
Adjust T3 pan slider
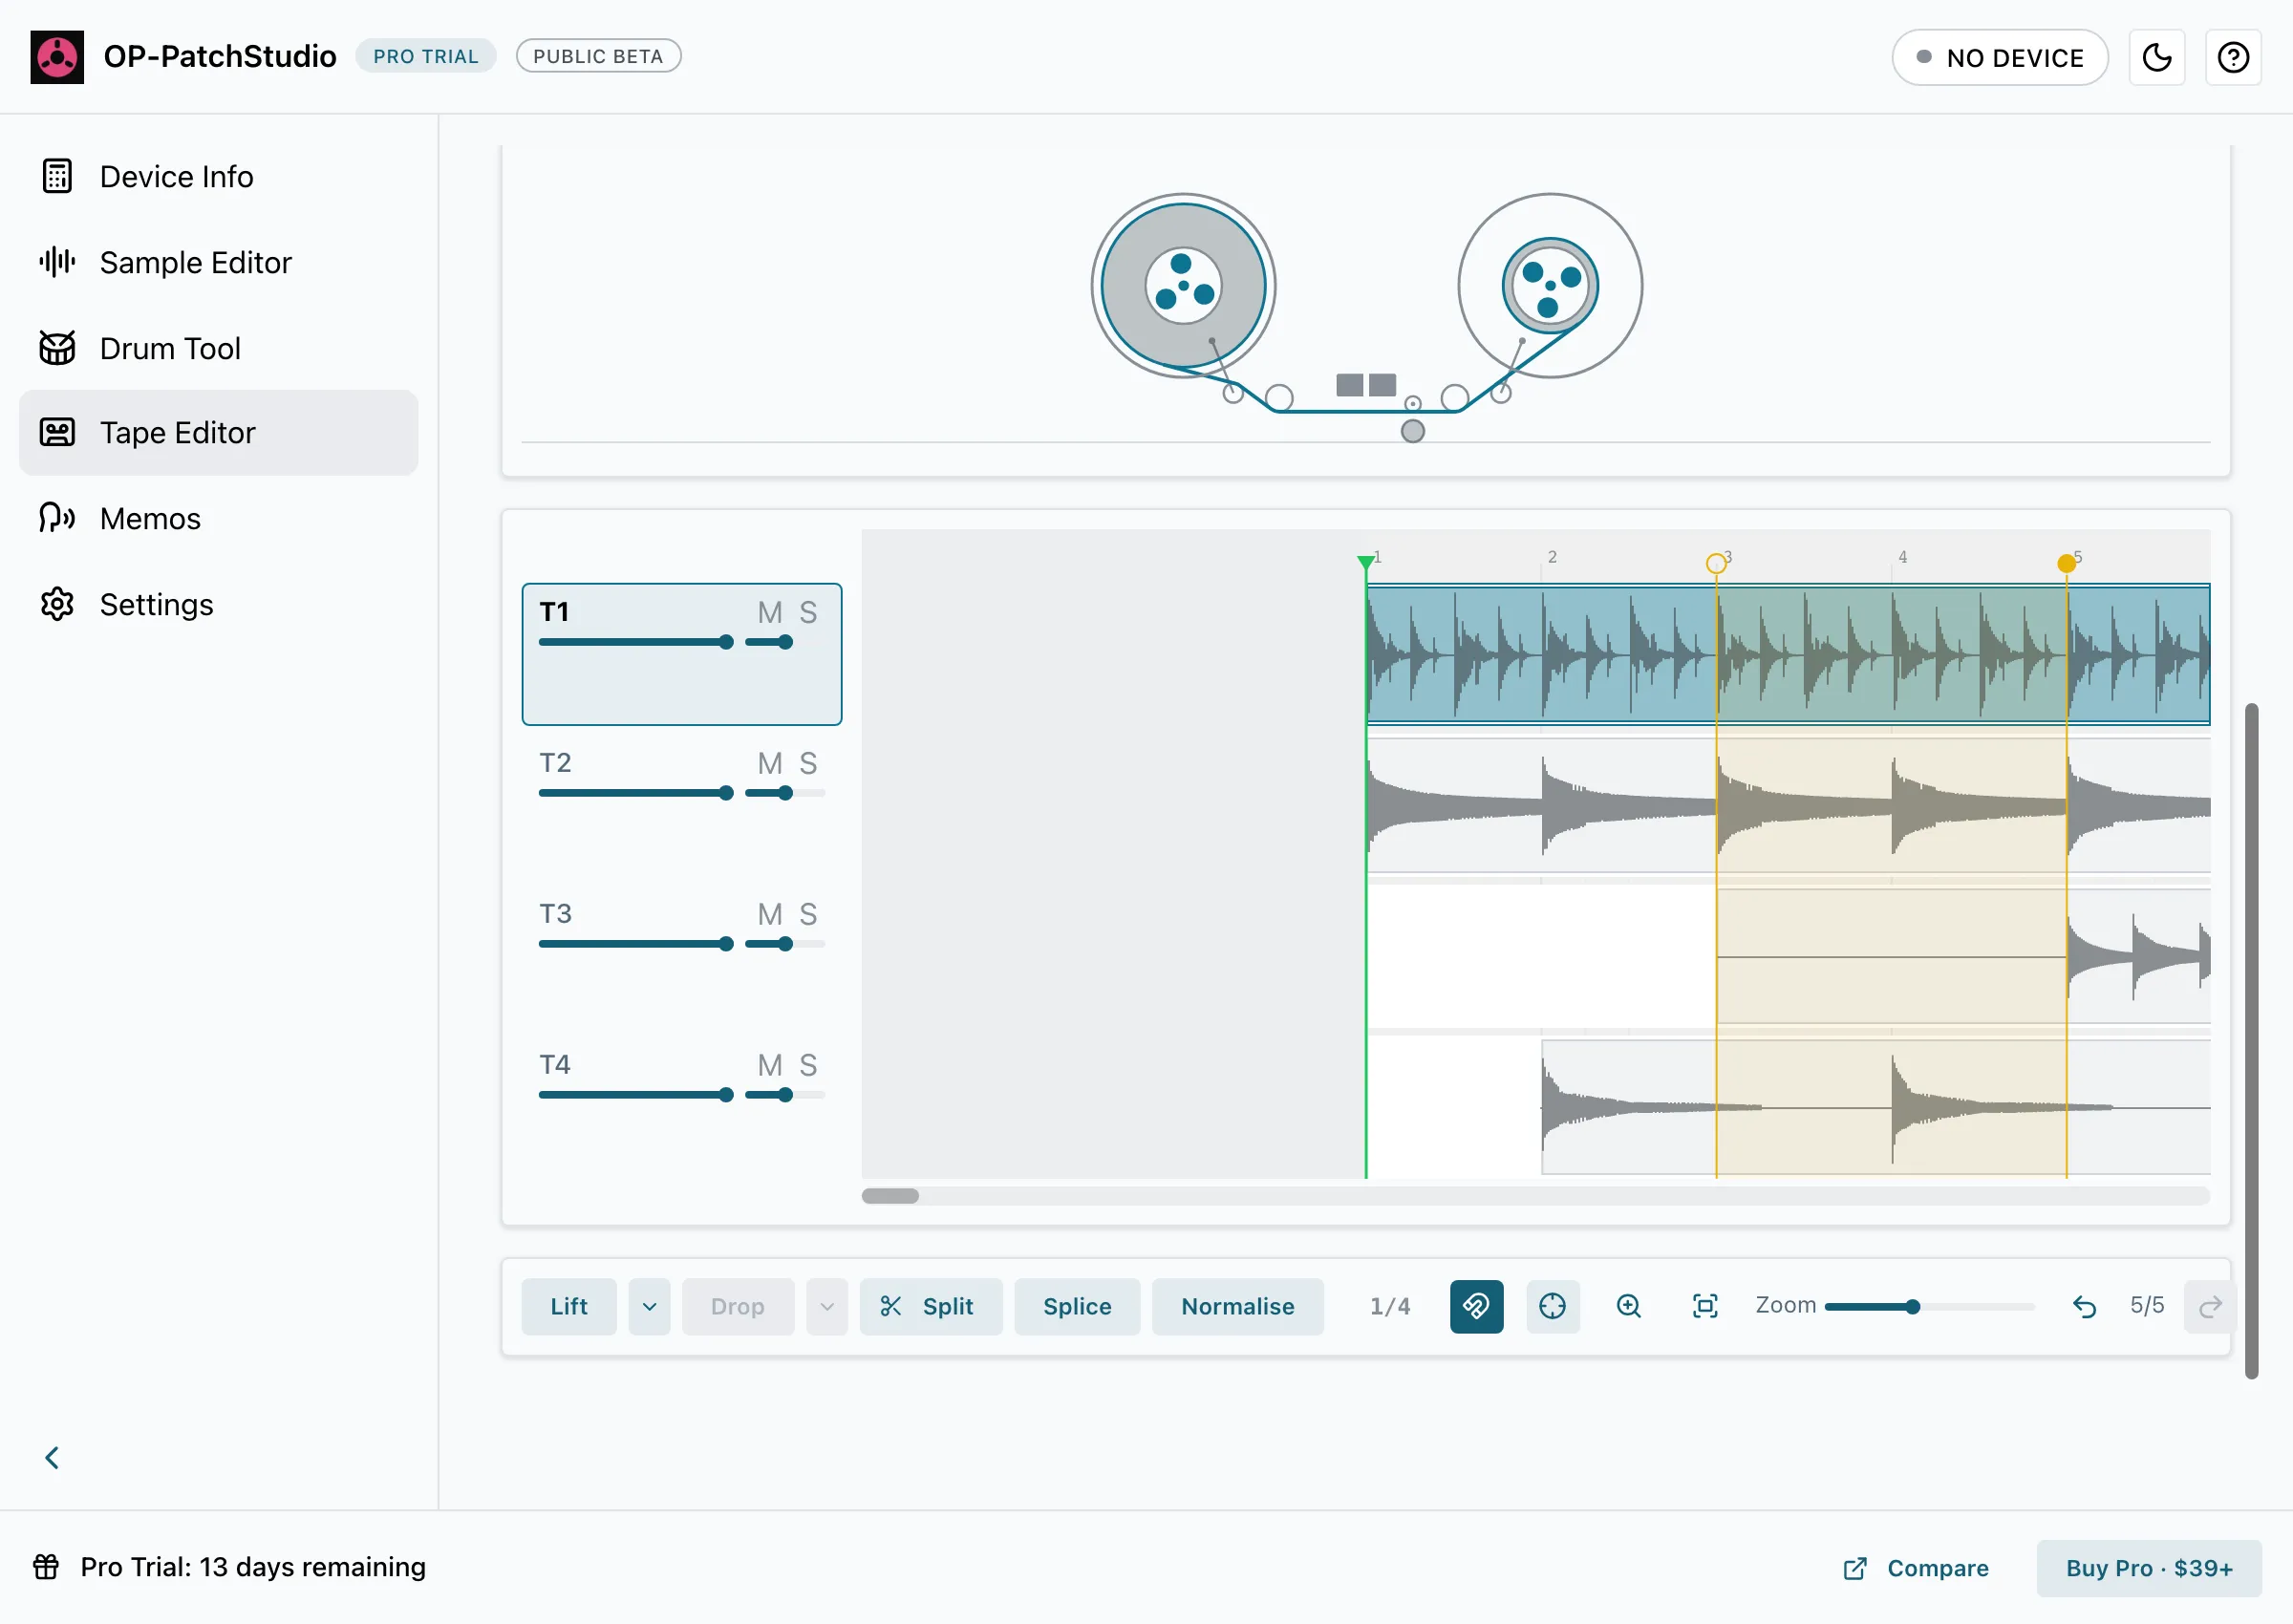[785, 944]
